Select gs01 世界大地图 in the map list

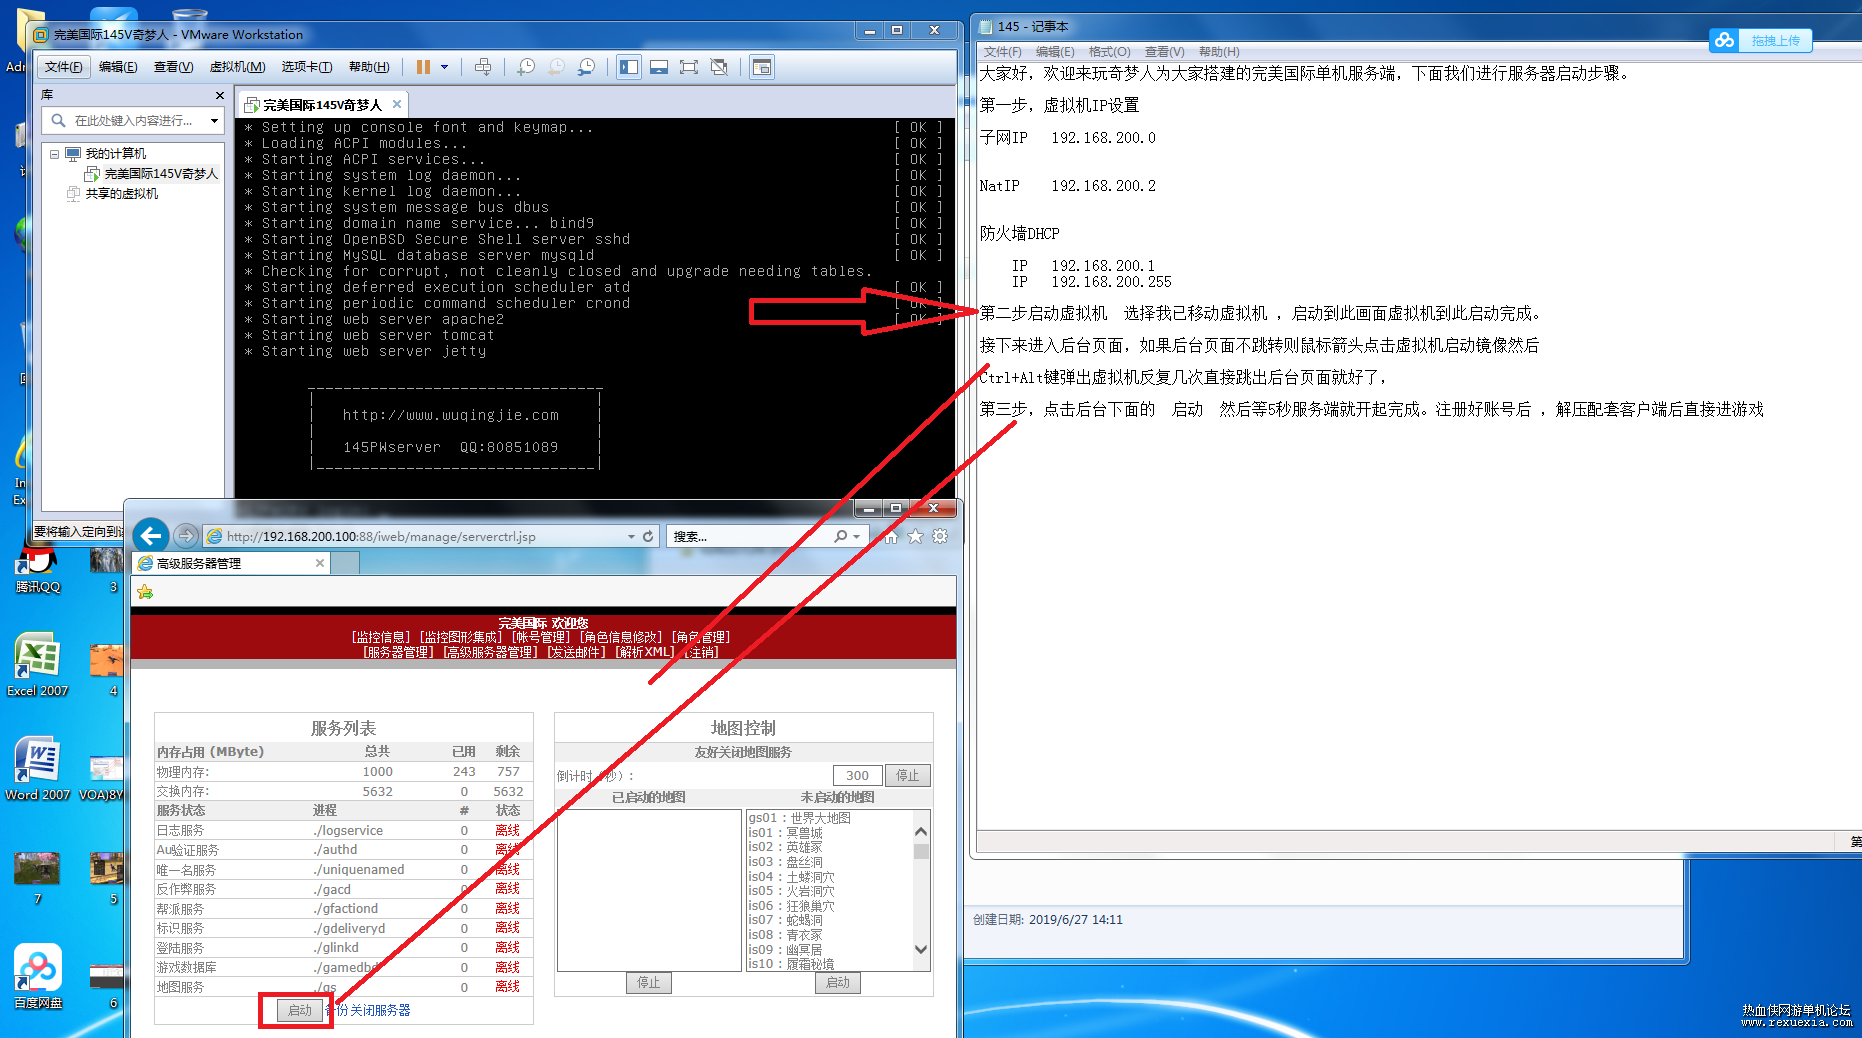point(800,818)
